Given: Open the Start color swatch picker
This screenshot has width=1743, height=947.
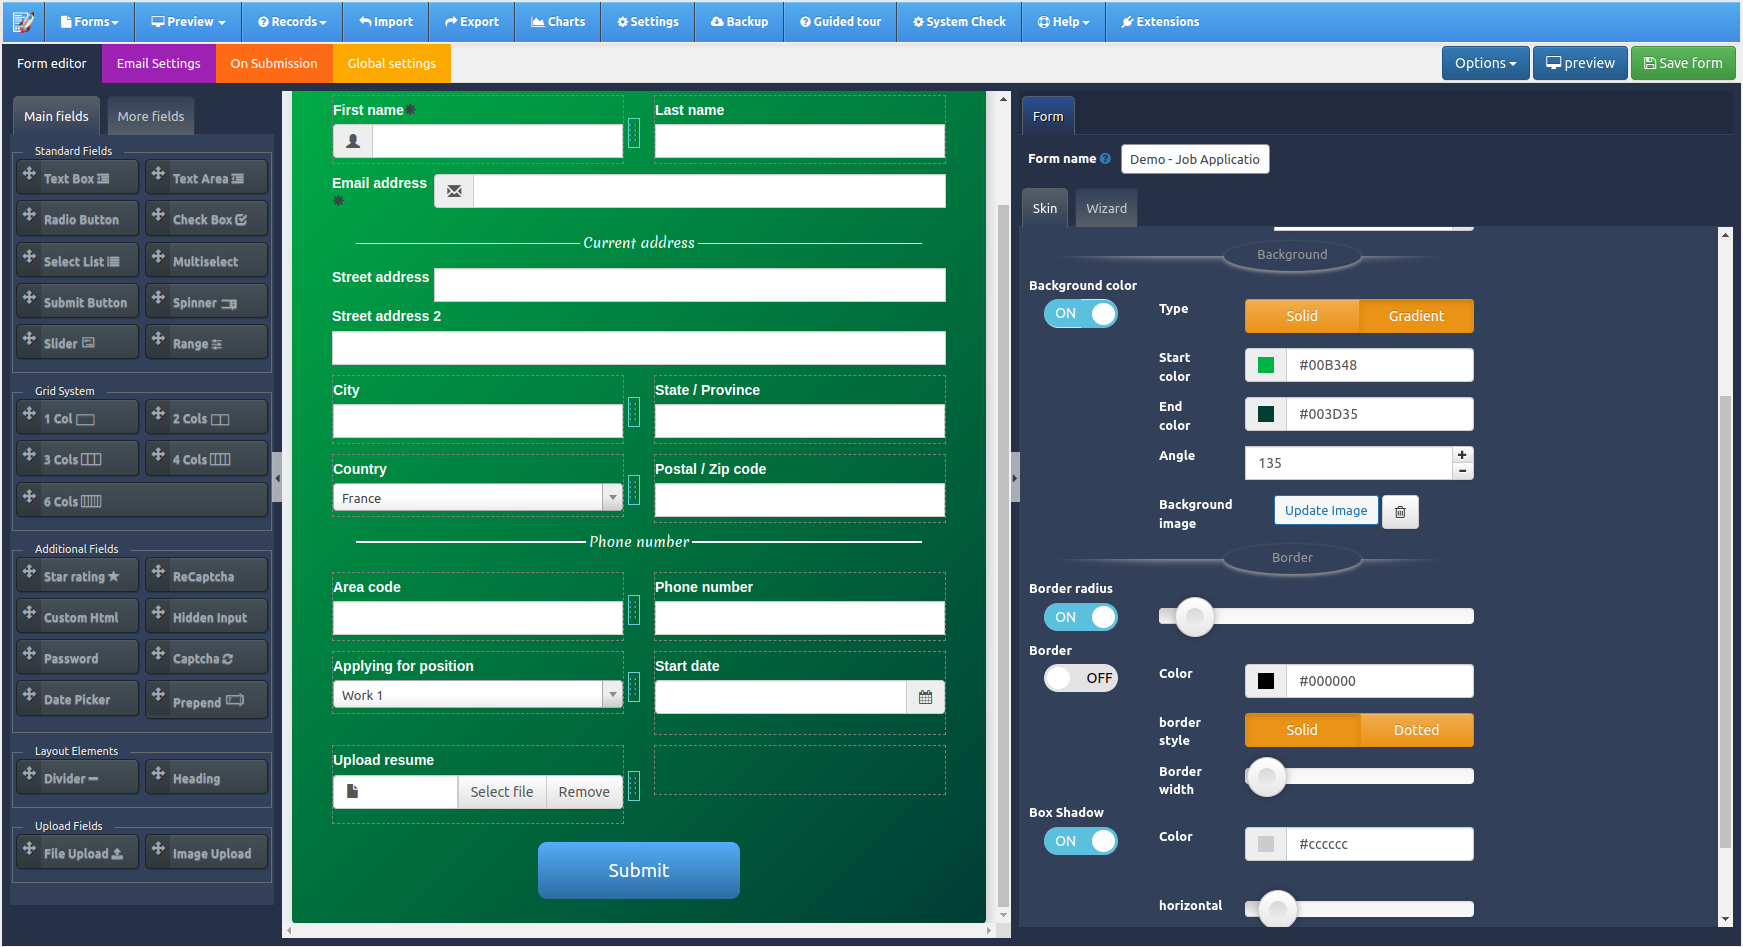Looking at the screenshot, I should (1265, 365).
